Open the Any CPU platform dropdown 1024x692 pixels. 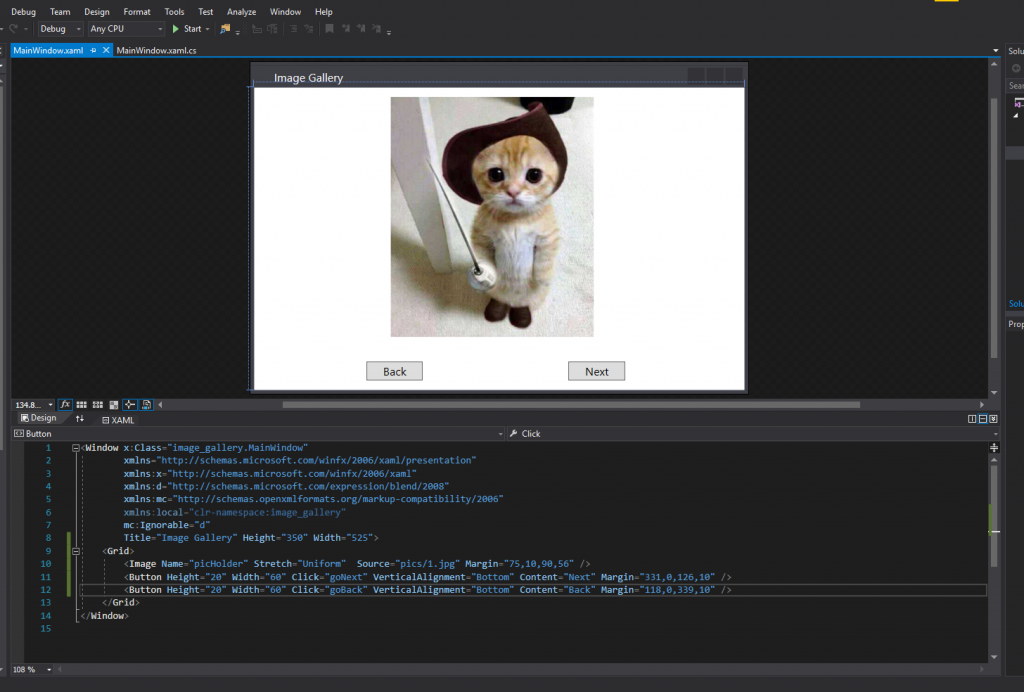pos(122,29)
